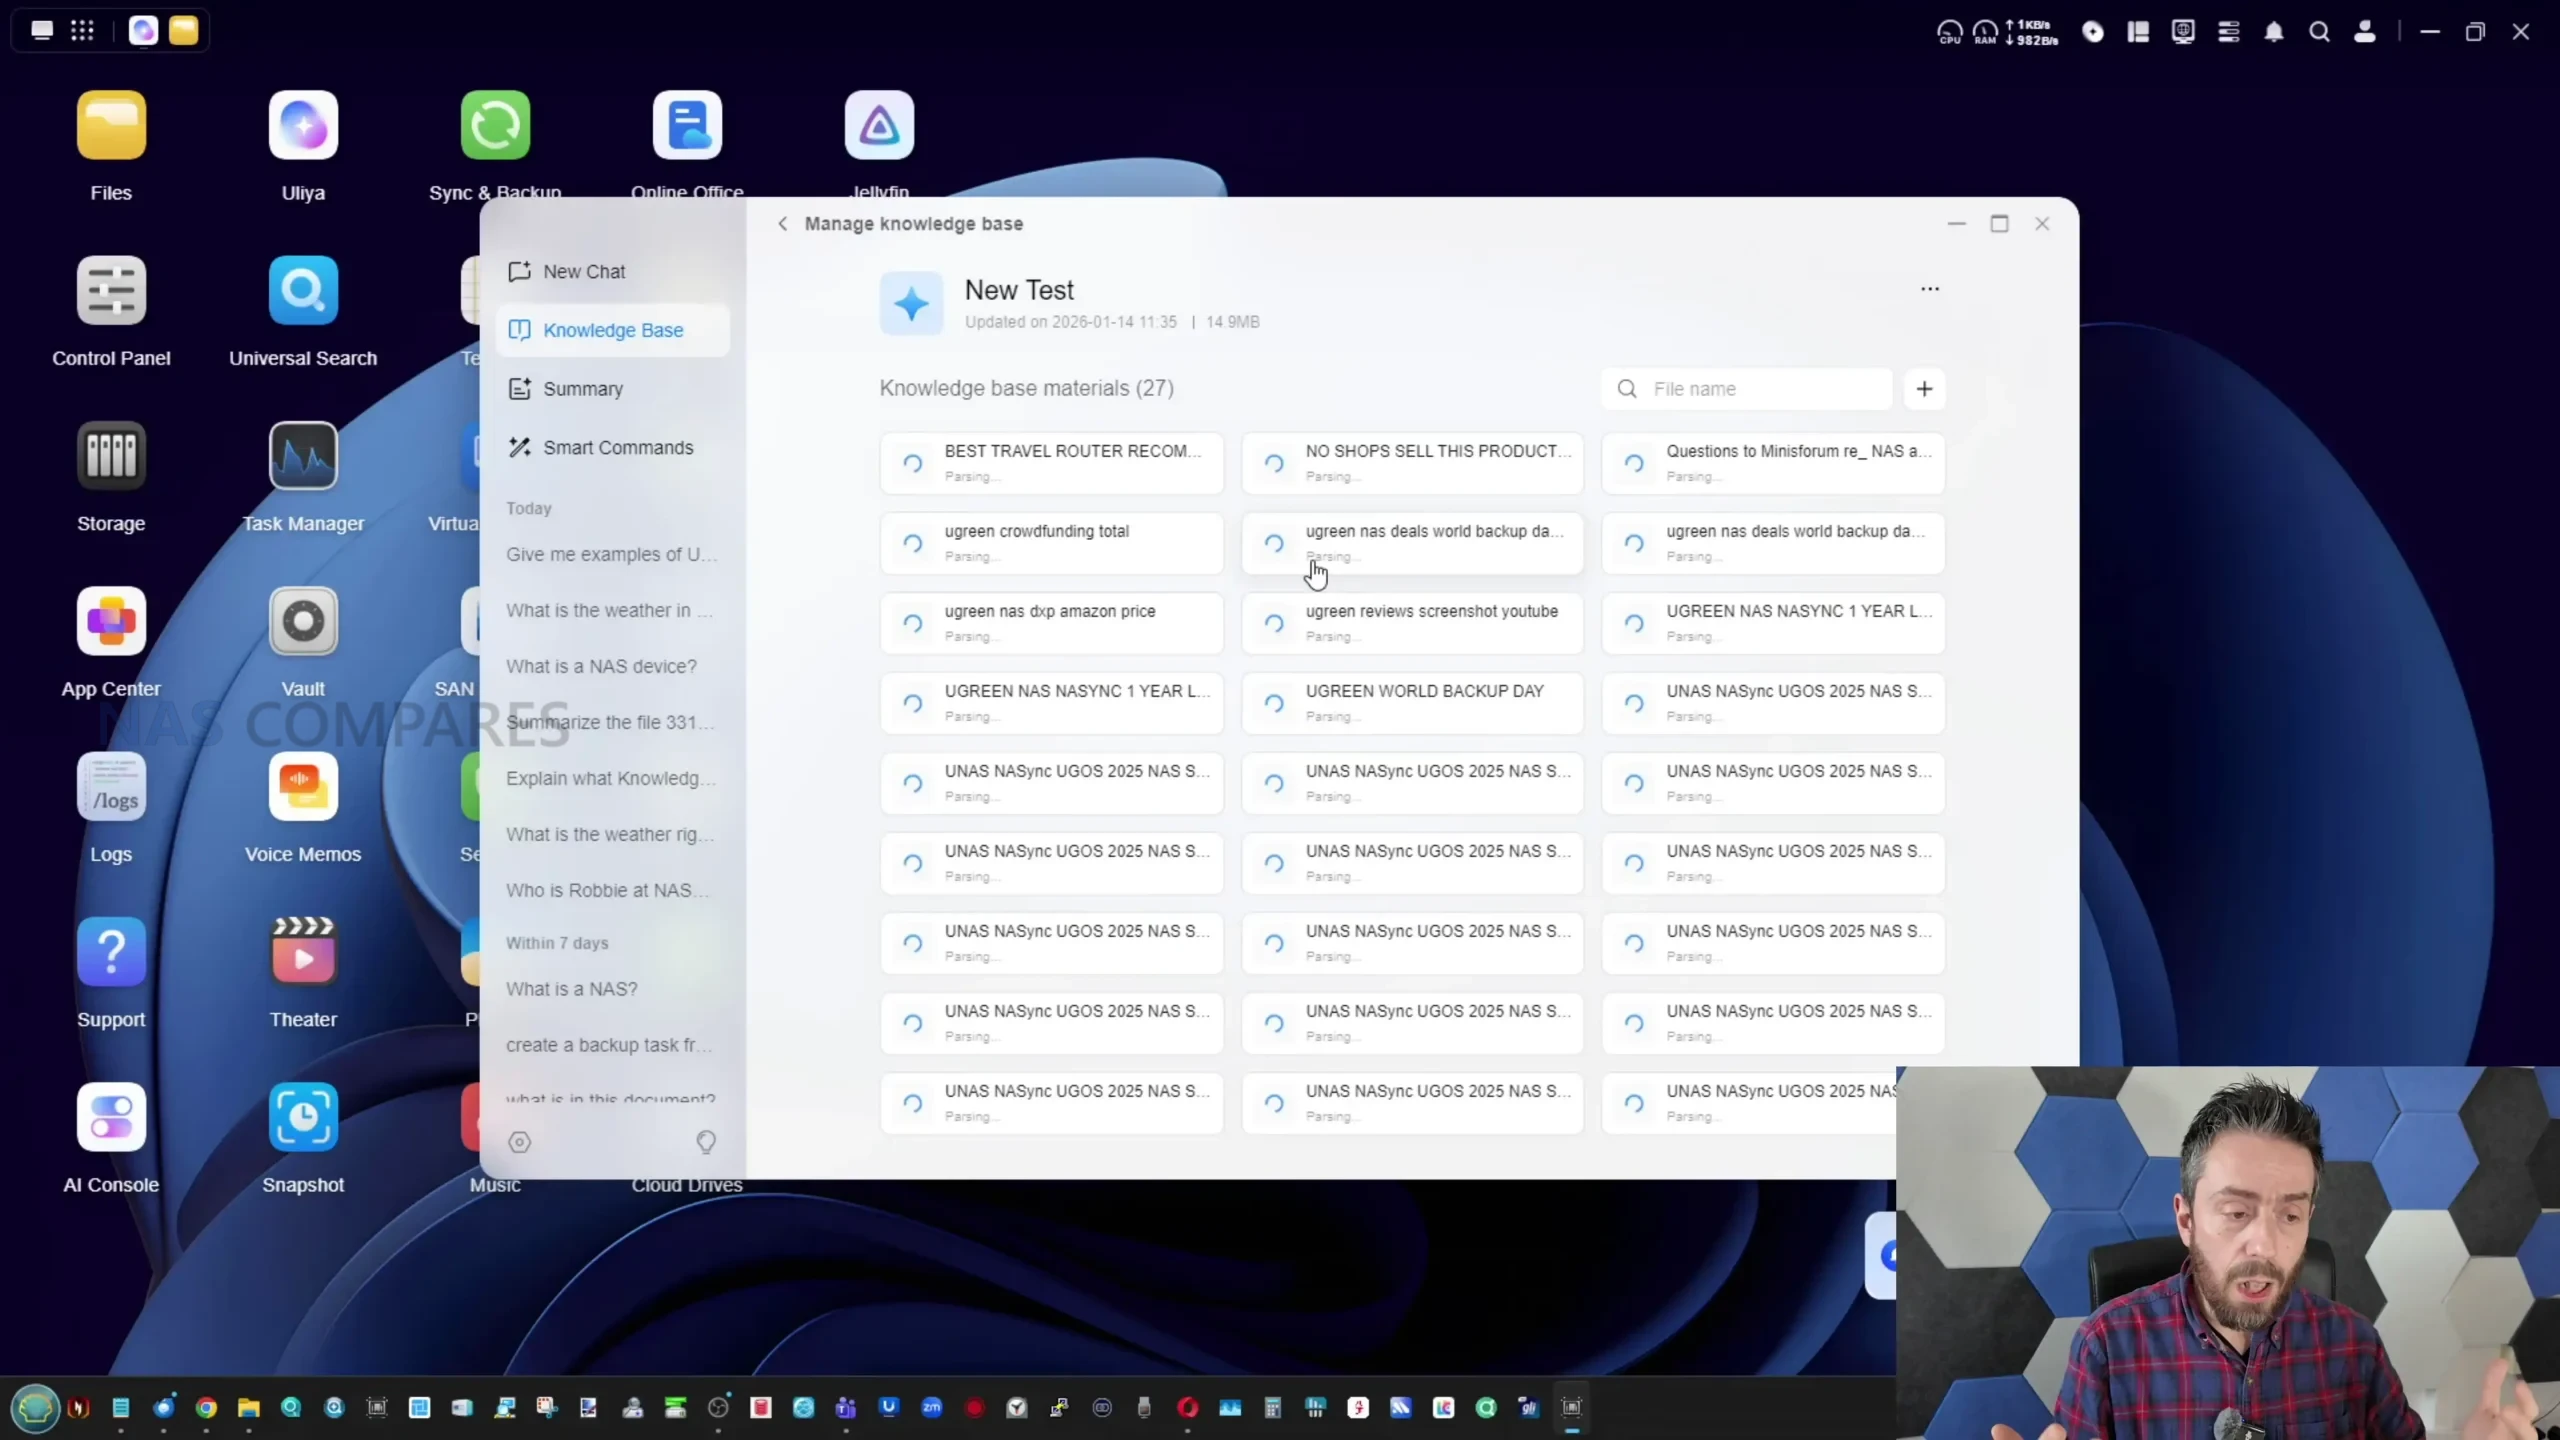Open the three-dot menu for New Test
The height and width of the screenshot is (1440, 2560).
click(1930, 289)
